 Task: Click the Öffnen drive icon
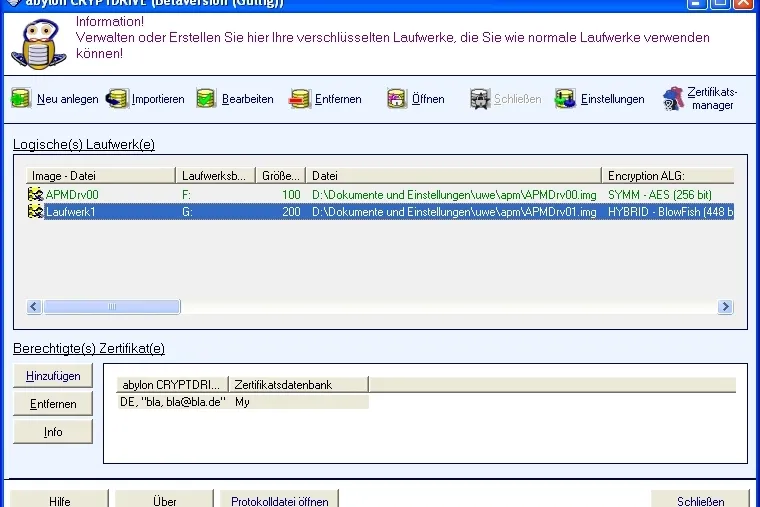pyautogui.click(x=397, y=98)
